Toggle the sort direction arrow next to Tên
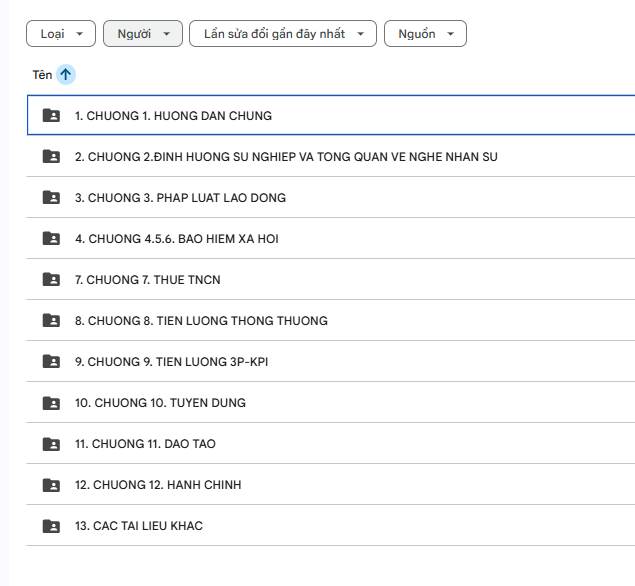This screenshot has width=635, height=586. pyautogui.click(x=66, y=74)
